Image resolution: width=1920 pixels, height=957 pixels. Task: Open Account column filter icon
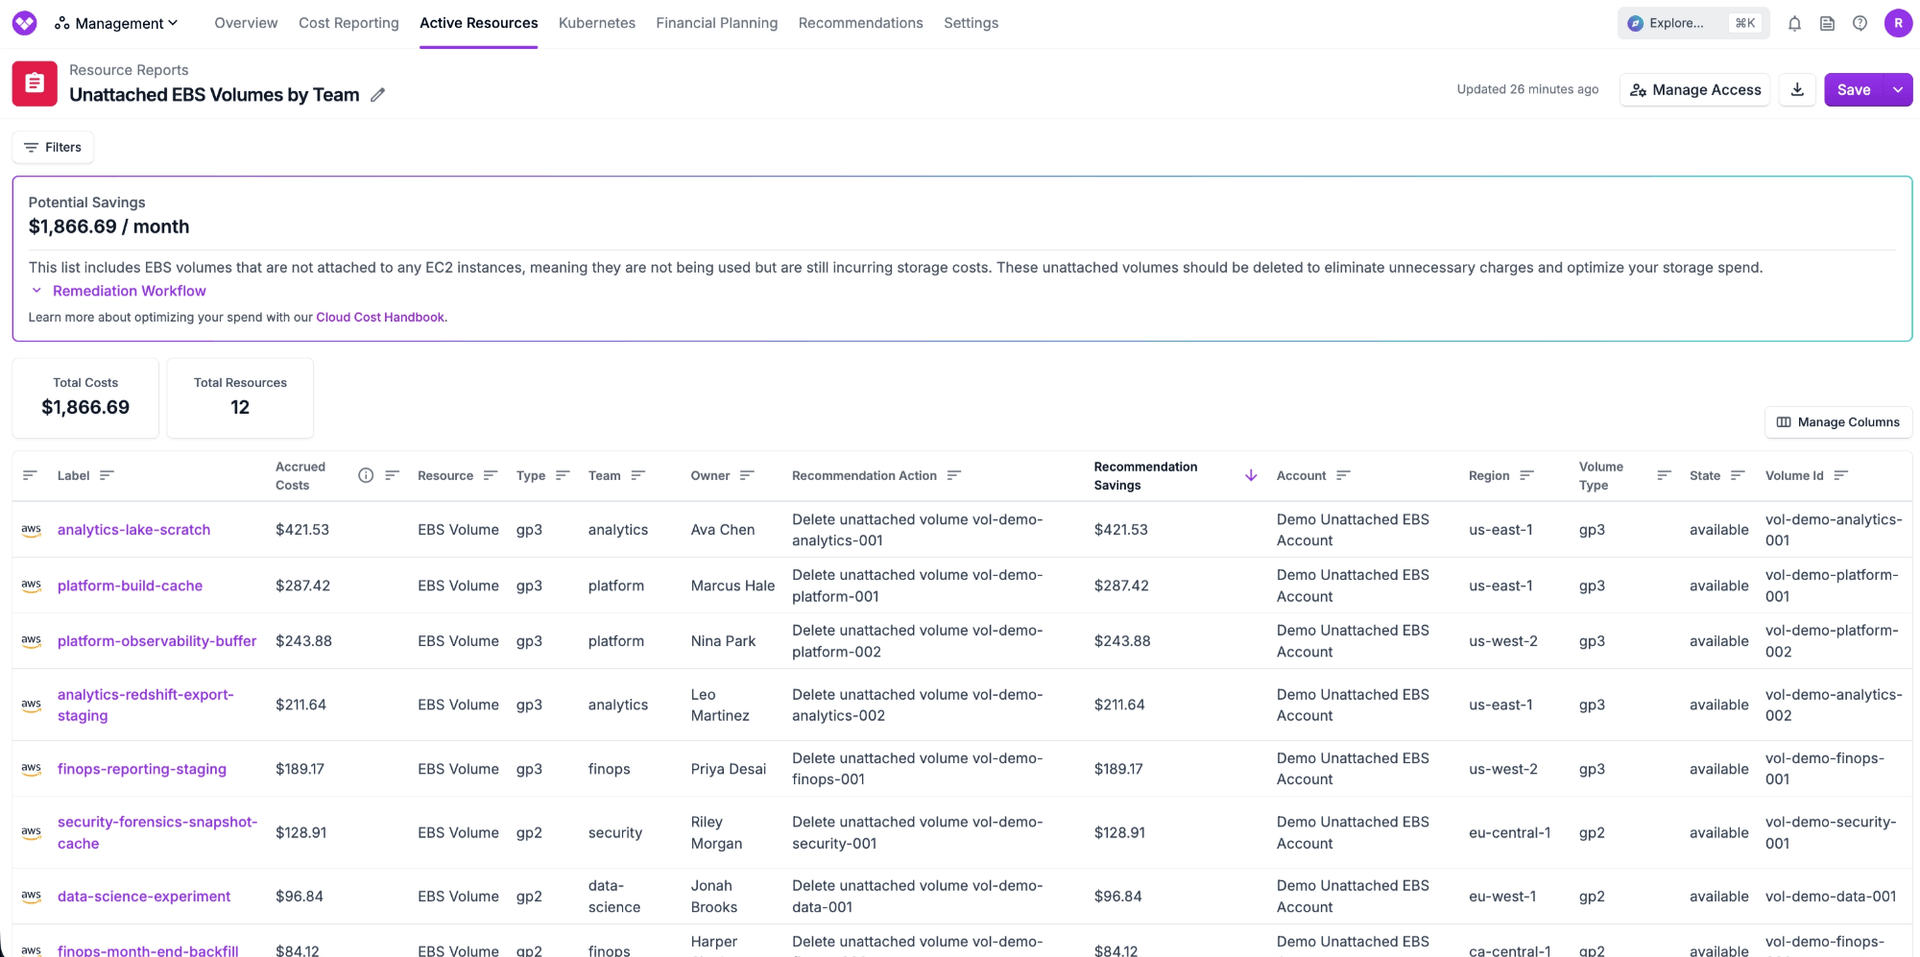click(x=1343, y=475)
